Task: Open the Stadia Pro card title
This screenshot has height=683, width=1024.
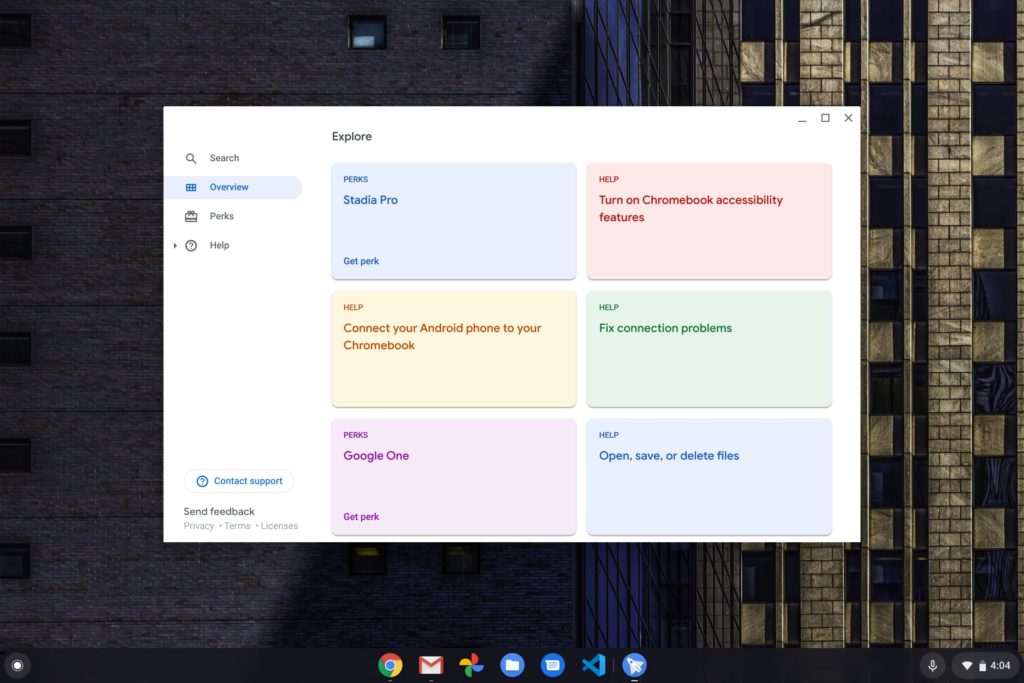Action: [x=370, y=200]
